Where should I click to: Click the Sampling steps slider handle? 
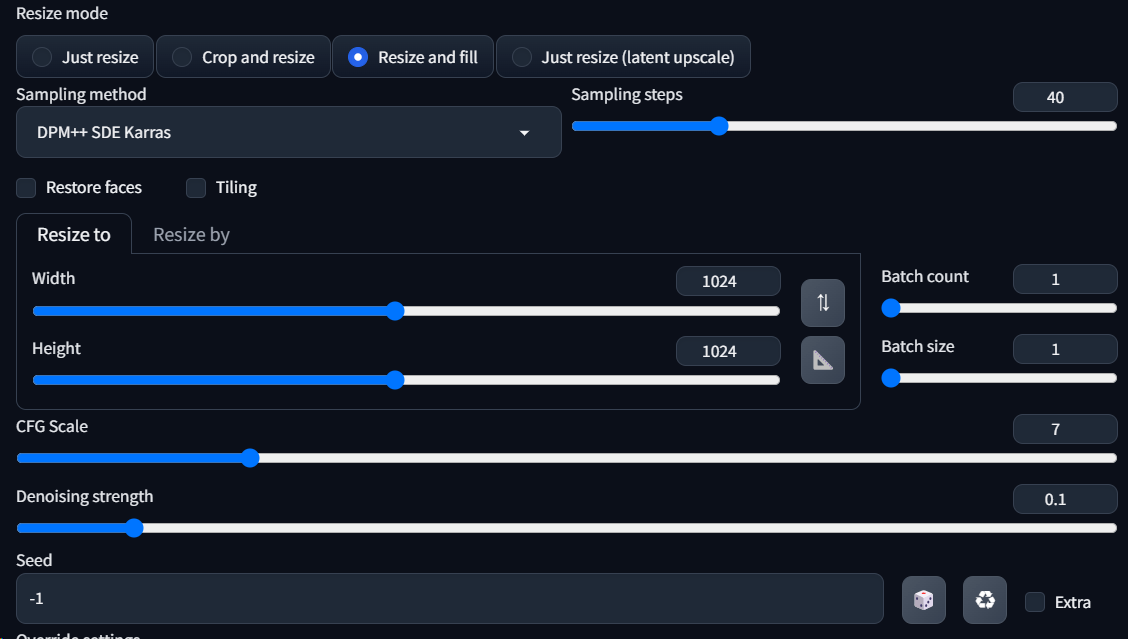[718, 126]
